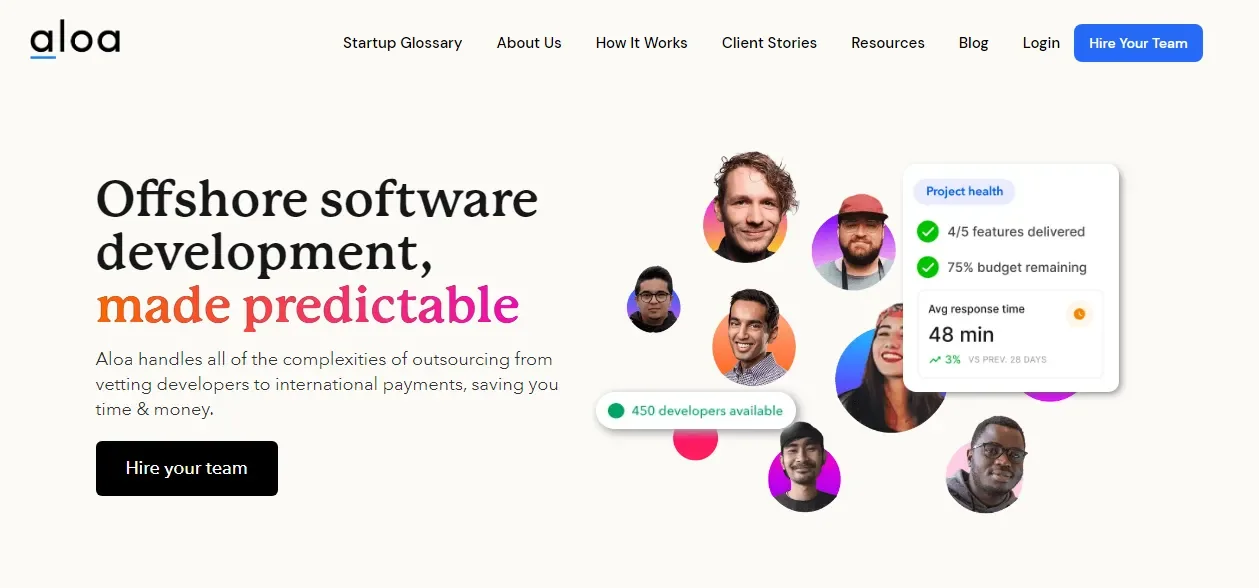Image resolution: width=1259 pixels, height=588 pixels.
Task: Open the How It Works menu
Action: pos(642,43)
